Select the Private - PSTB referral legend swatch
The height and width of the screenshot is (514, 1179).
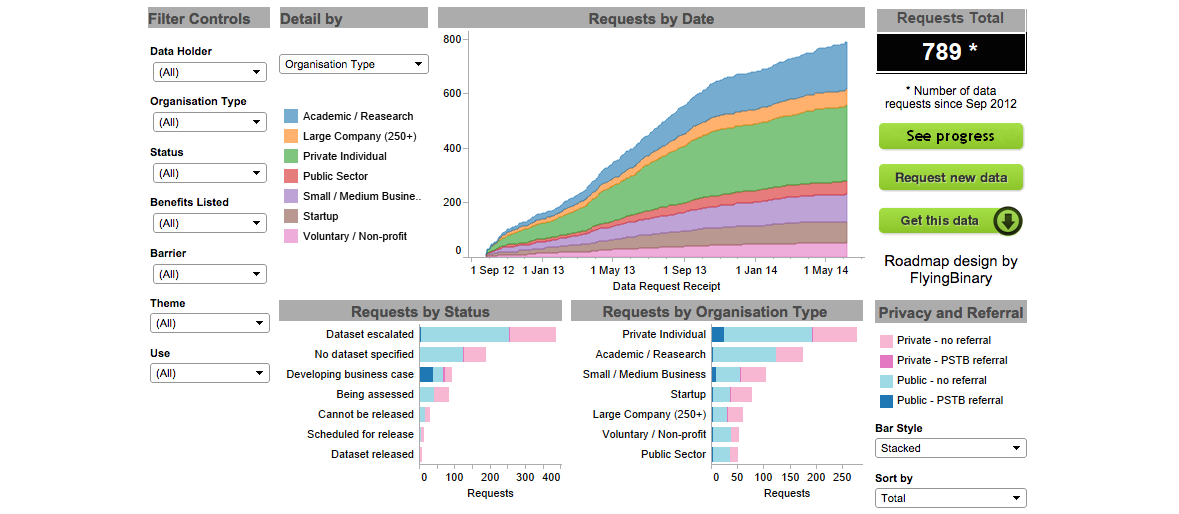(886, 361)
